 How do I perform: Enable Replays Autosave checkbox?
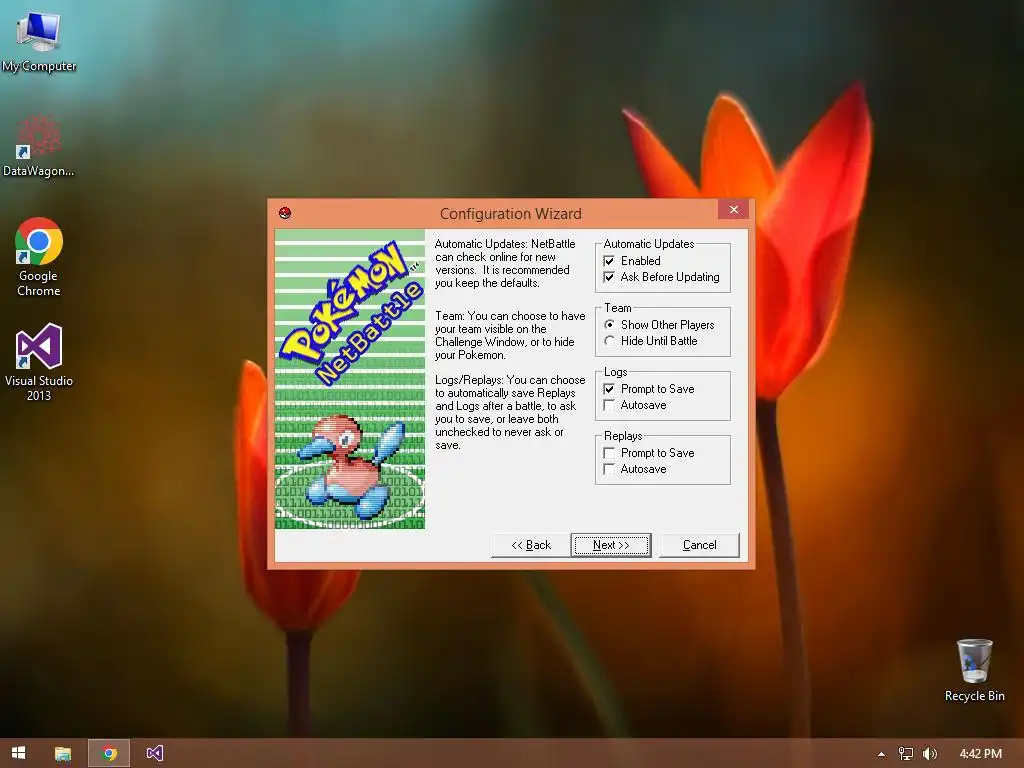609,469
